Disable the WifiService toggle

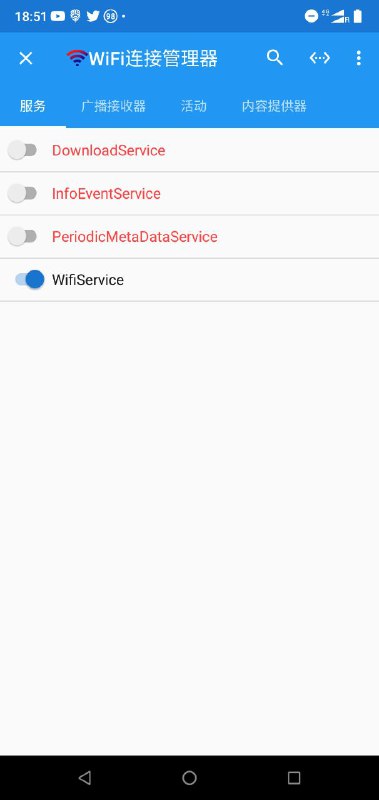30,280
